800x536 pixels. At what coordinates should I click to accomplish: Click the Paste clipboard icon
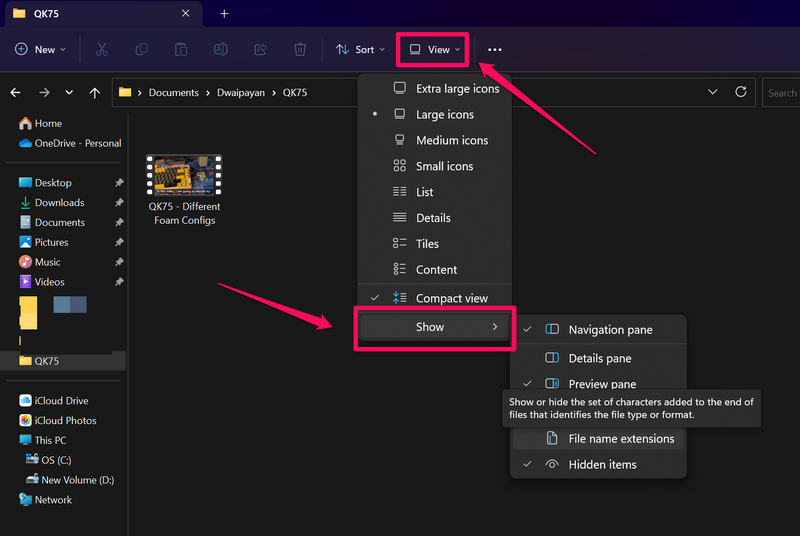[x=181, y=49]
